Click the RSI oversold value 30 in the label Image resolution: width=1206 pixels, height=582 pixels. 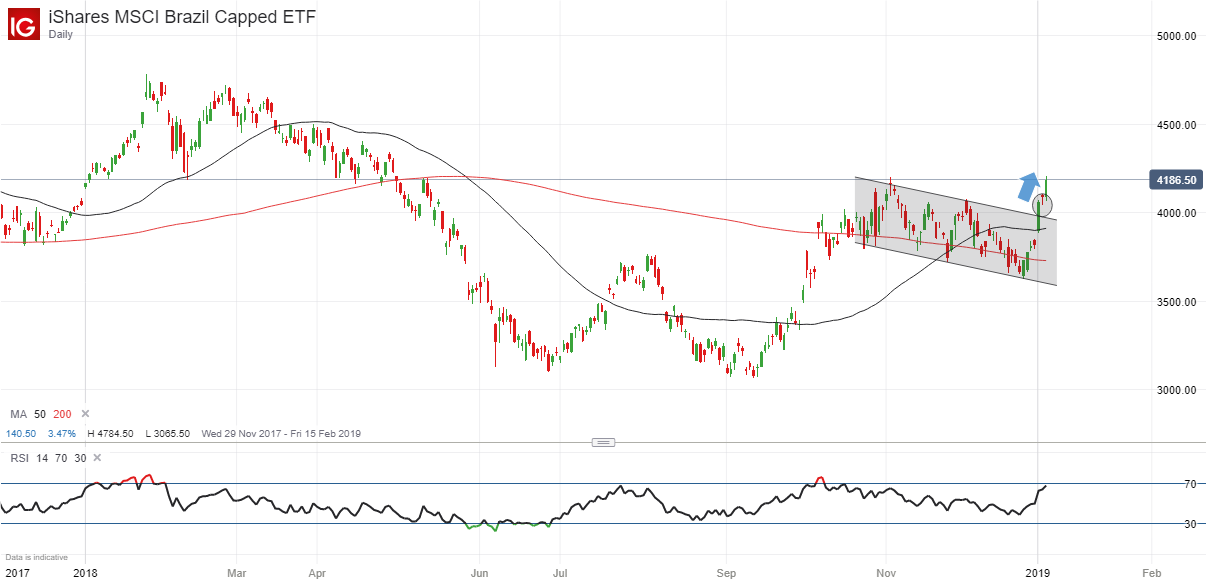click(x=80, y=457)
